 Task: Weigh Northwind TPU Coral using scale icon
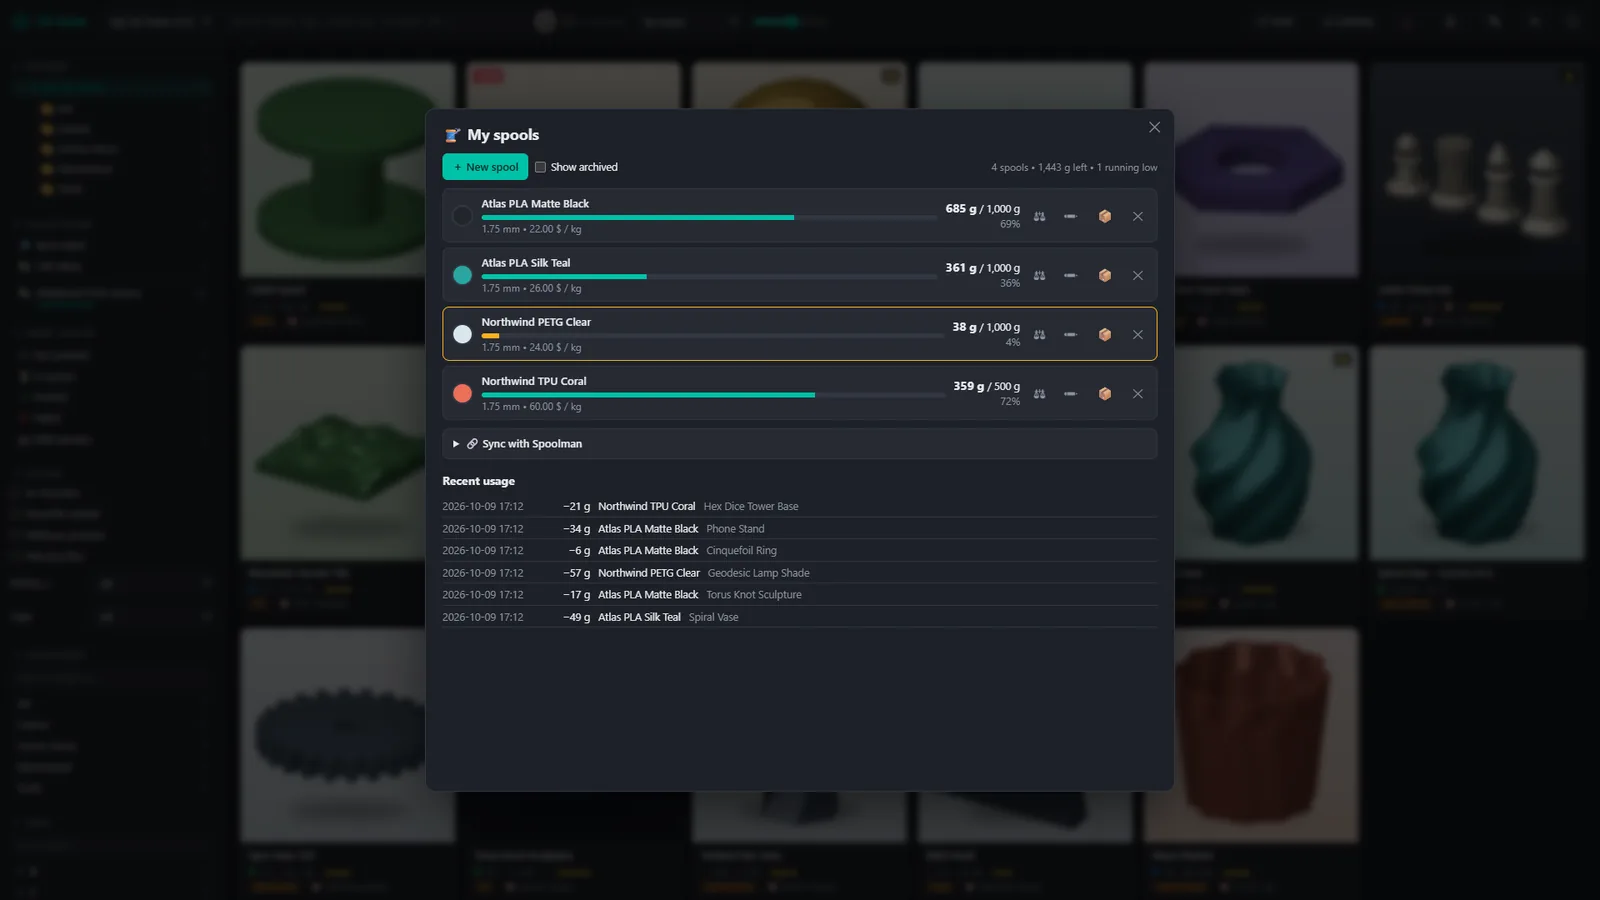coord(1040,393)
